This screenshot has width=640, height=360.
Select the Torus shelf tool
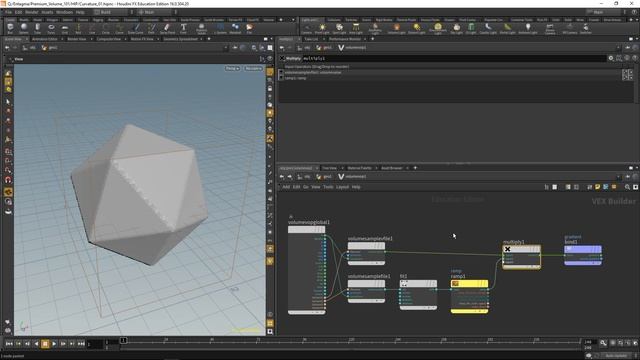tap(51, 29)
